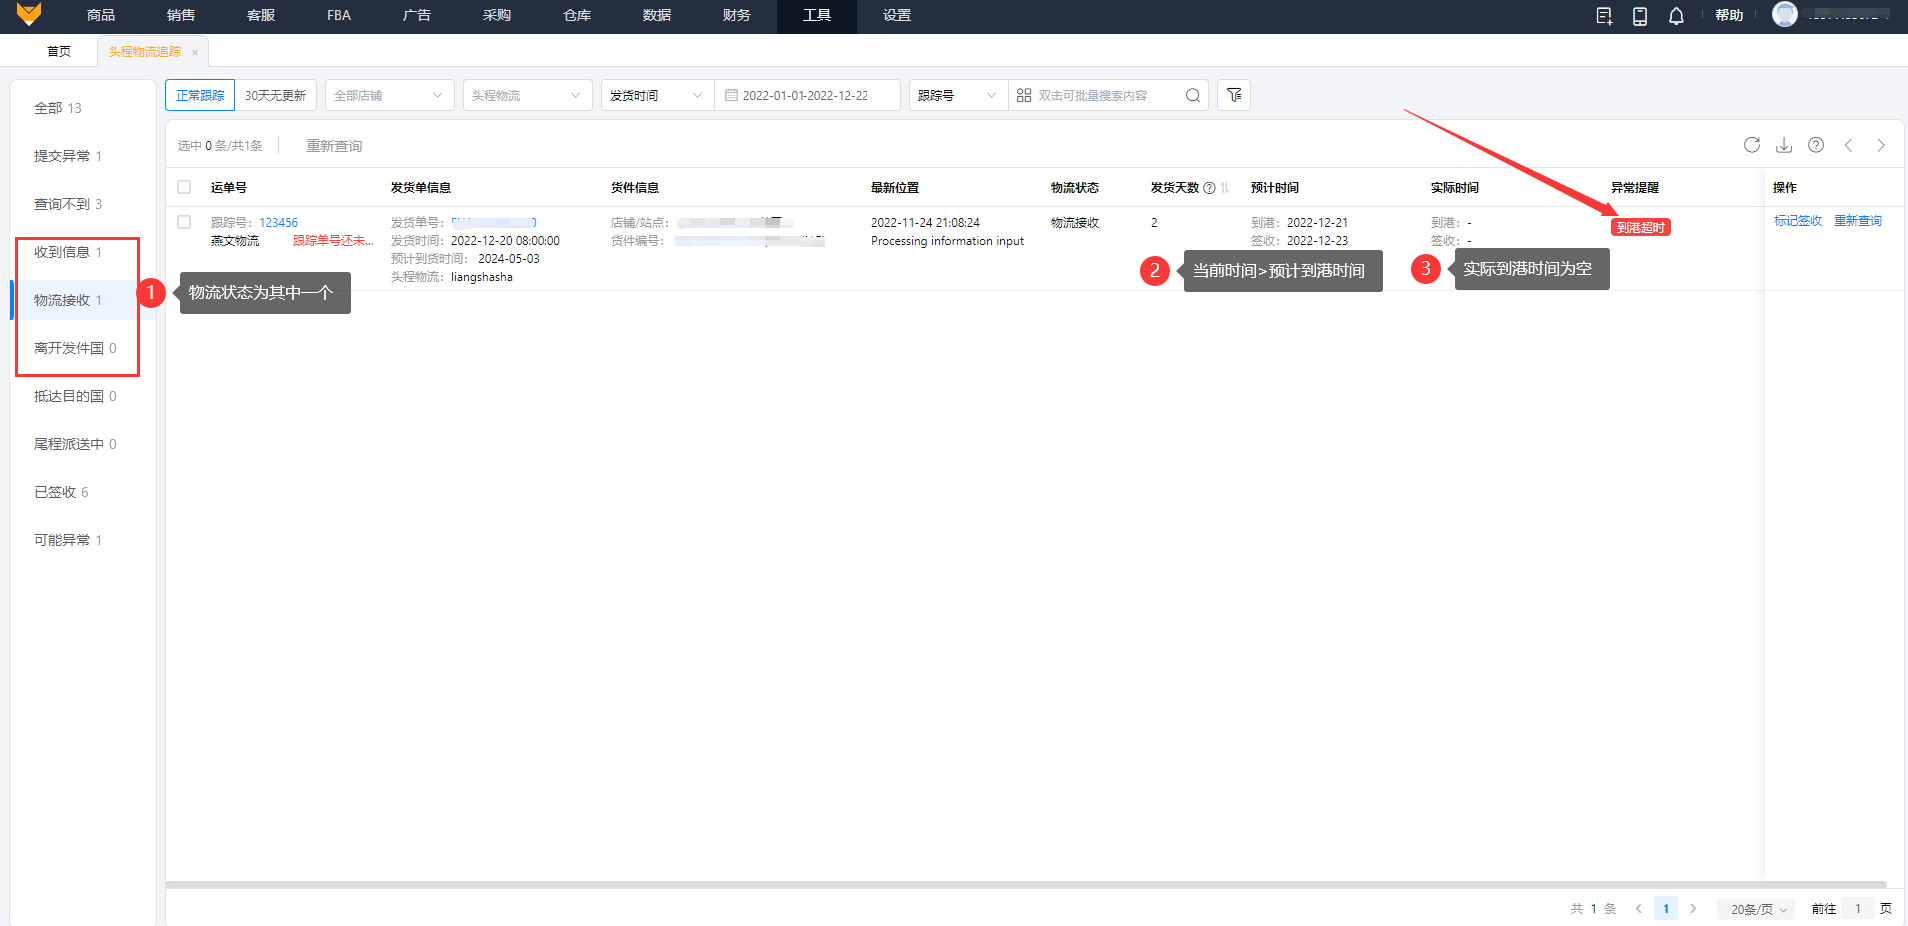Toggle the select-all header checkbox
This screenshot has width=1908, height=926.
[184, 187]
